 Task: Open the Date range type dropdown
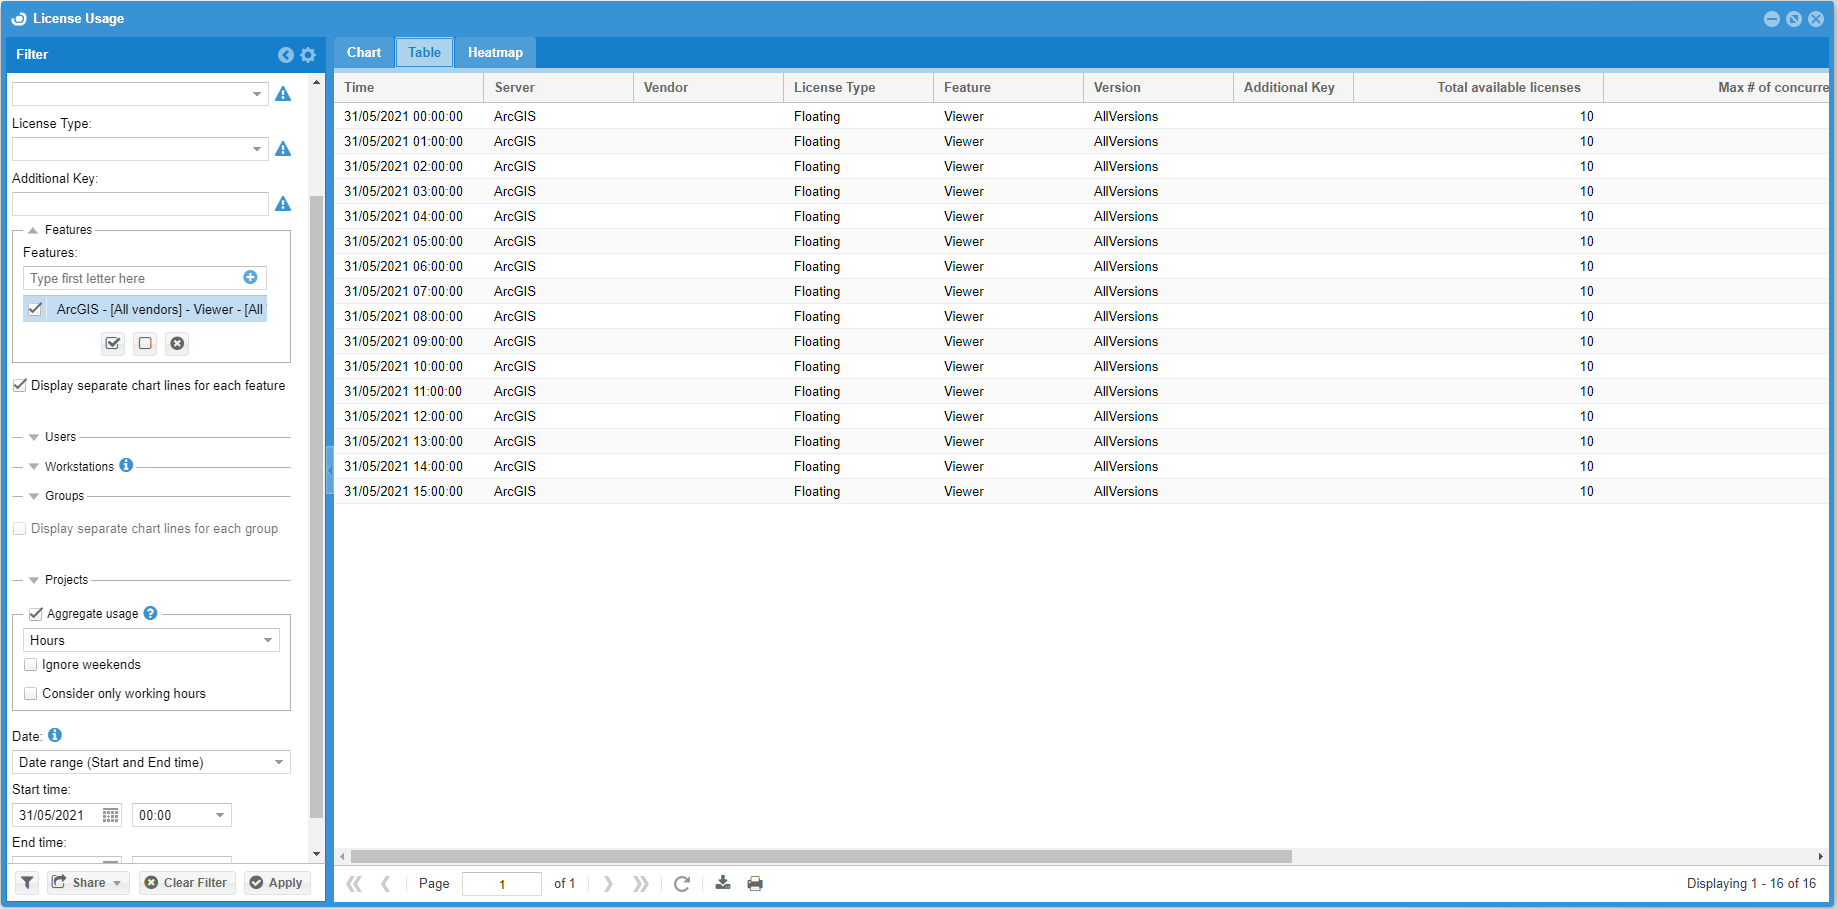coord(278,762)
